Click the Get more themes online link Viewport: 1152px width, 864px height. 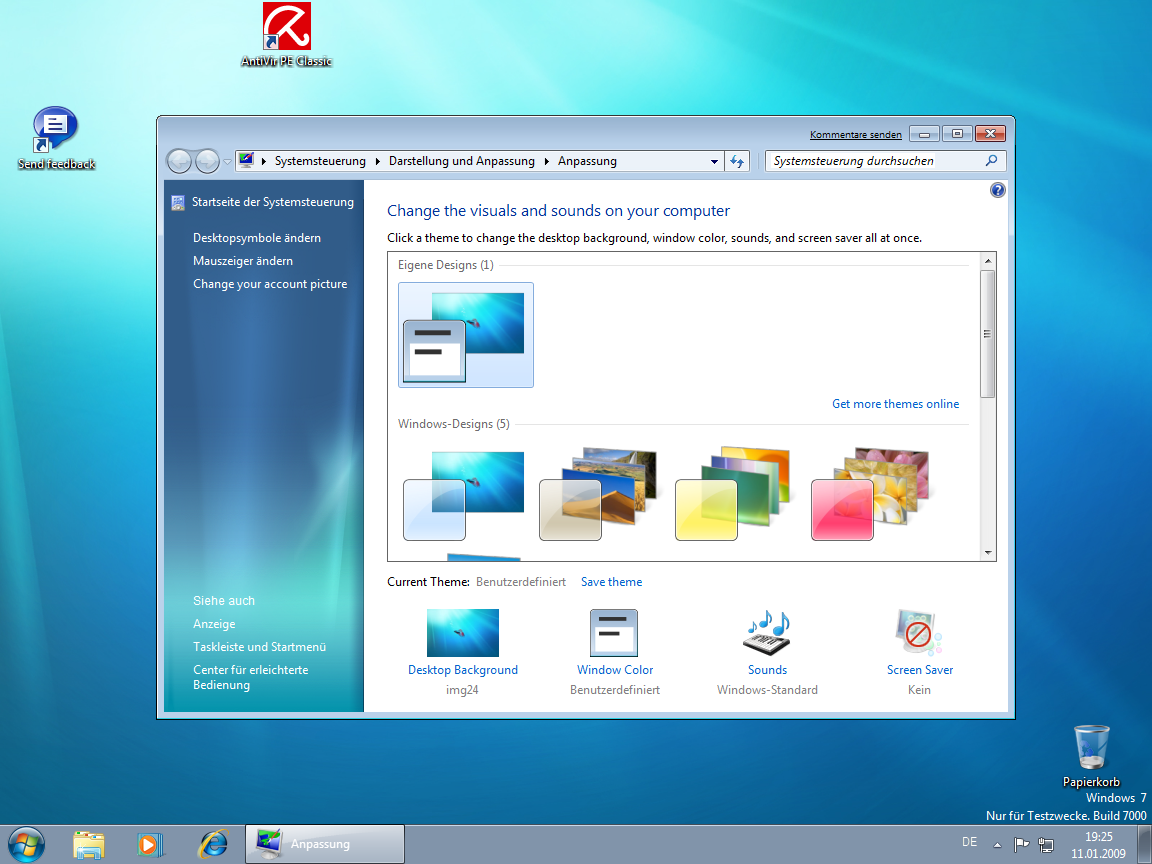(x=895, y=404)
